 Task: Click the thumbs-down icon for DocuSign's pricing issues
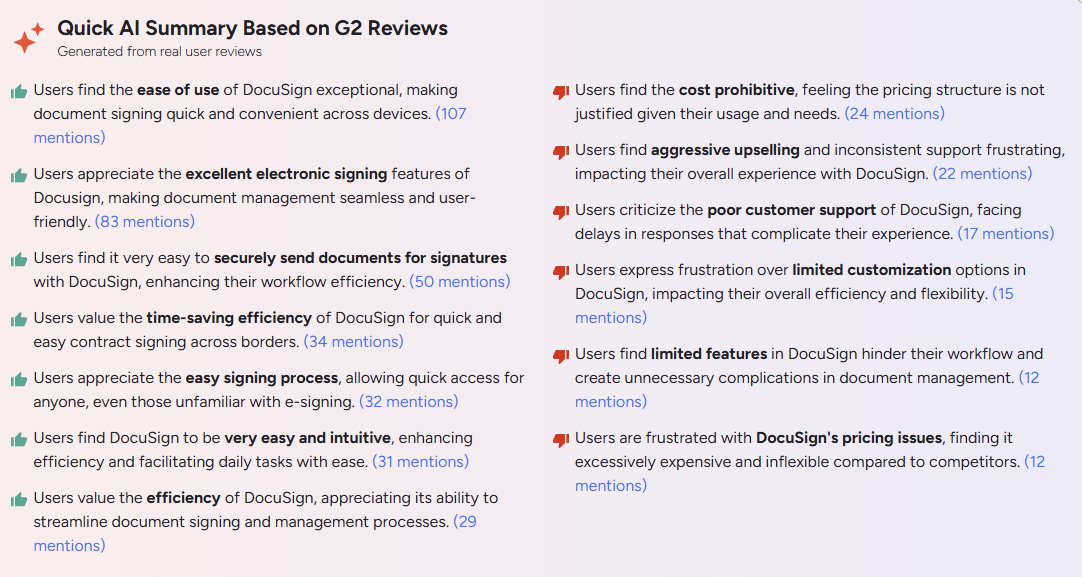[559, 438]
